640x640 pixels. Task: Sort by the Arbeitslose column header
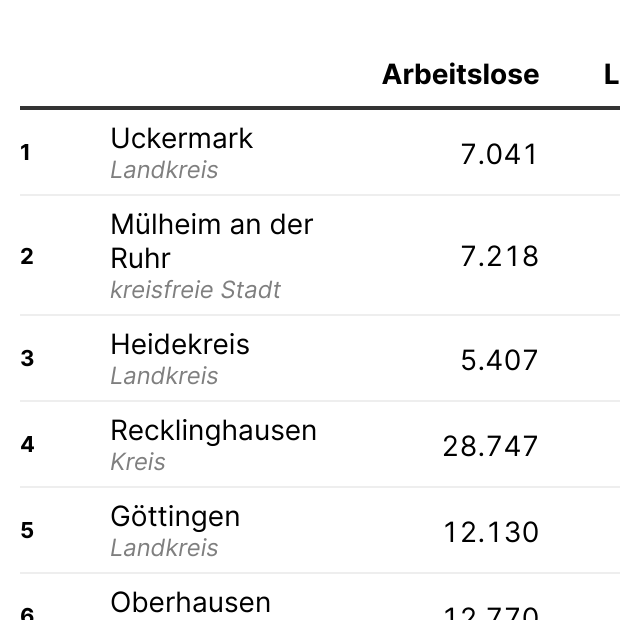coord(460,75)
